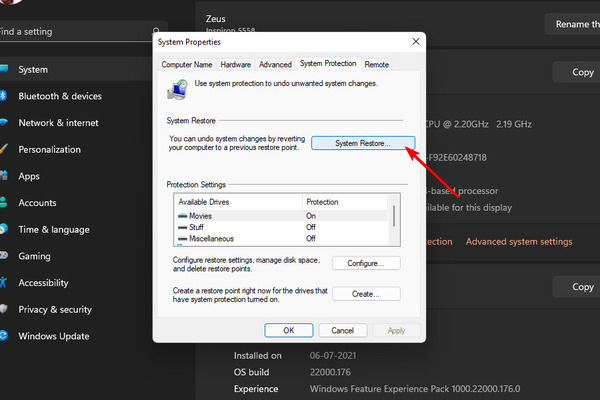The height and width of the screenshot is (400, 600).
Task: Open Bluetooth & devices settings
Action: (60, 96)
